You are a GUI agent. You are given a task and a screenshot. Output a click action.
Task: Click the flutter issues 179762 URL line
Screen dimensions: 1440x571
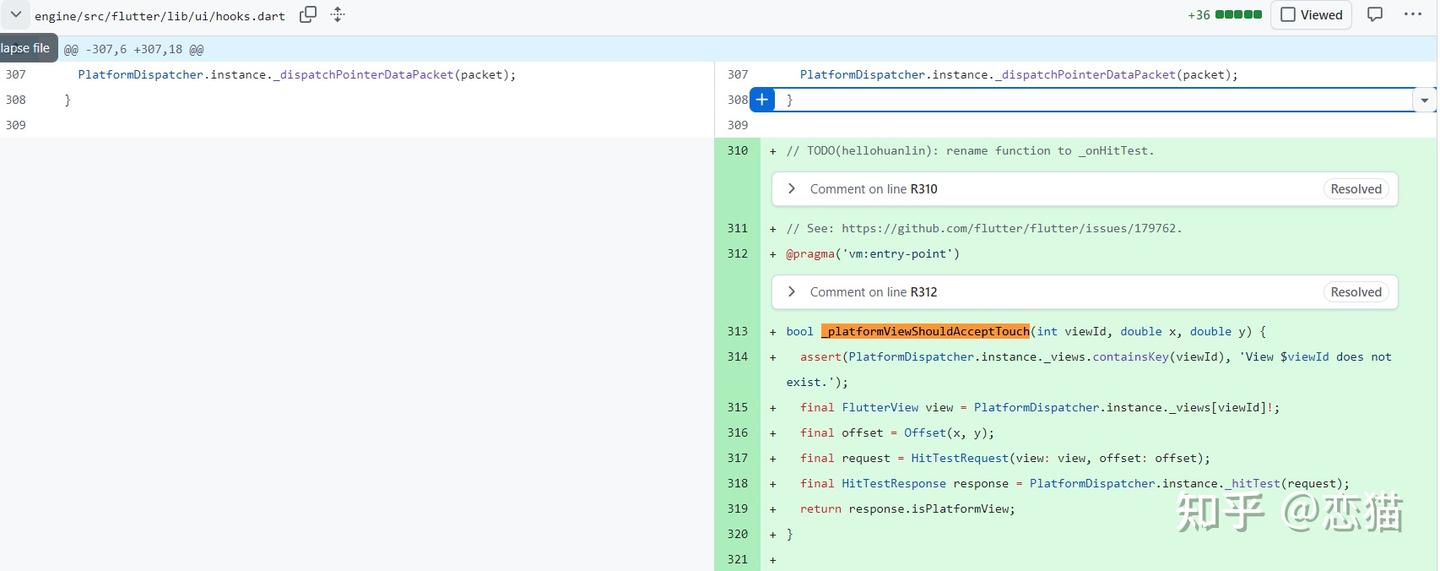tap(984, 228)
